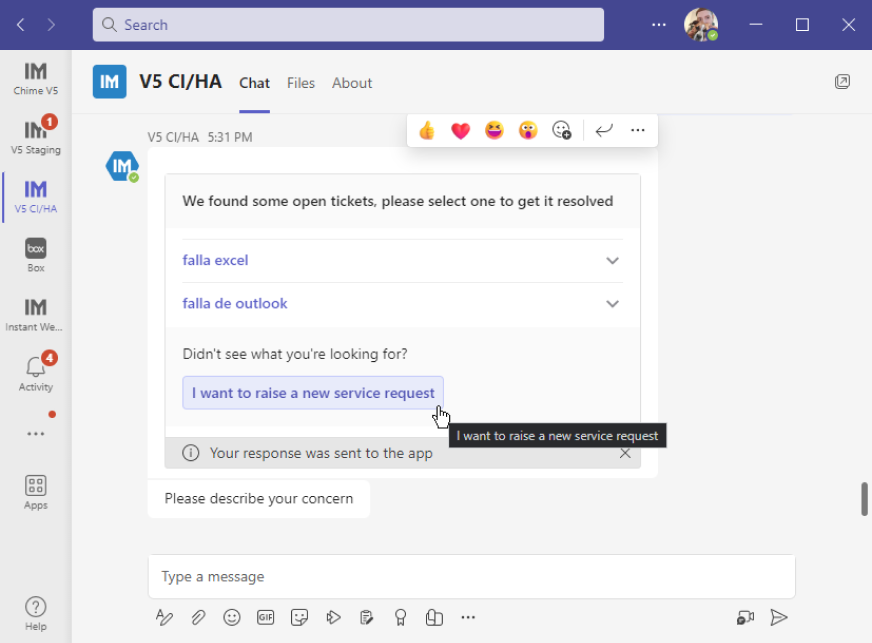
Task: Open the Loop component icon in compose bar
Action: pyautogui.click(x=434, y=617)
